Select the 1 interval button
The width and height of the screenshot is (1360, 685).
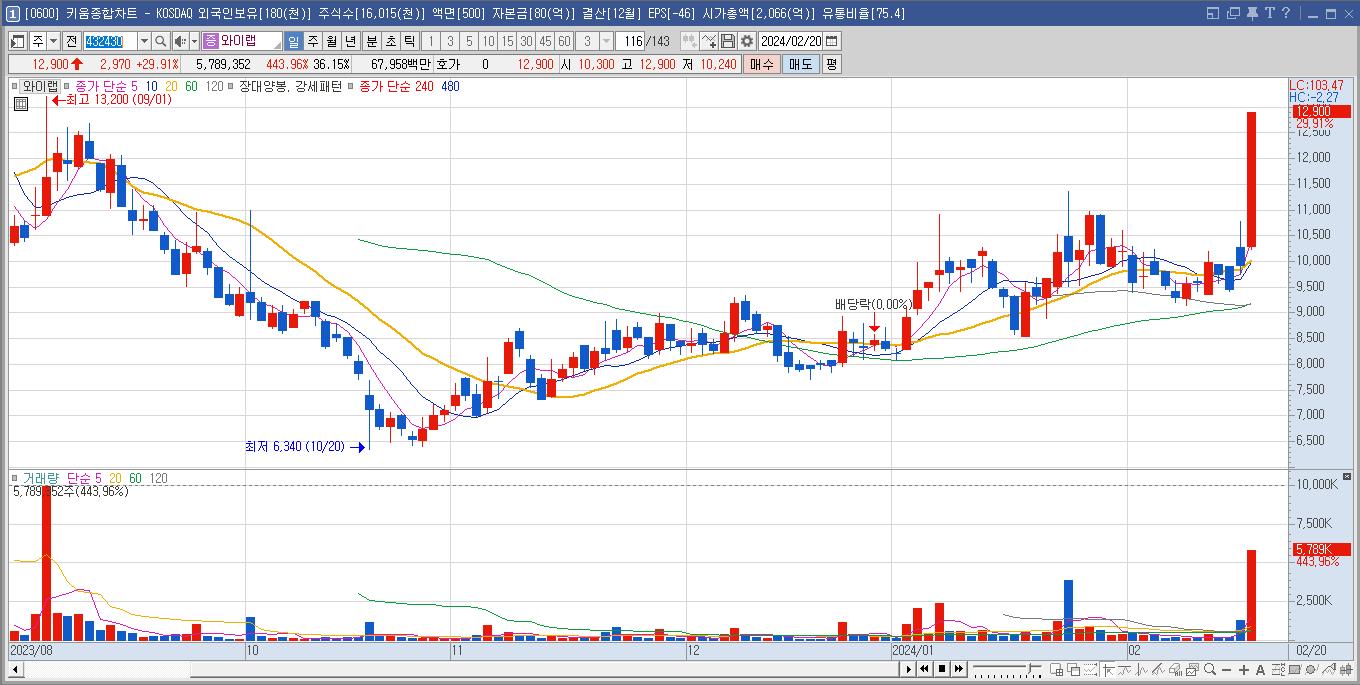tap(431, 41)
